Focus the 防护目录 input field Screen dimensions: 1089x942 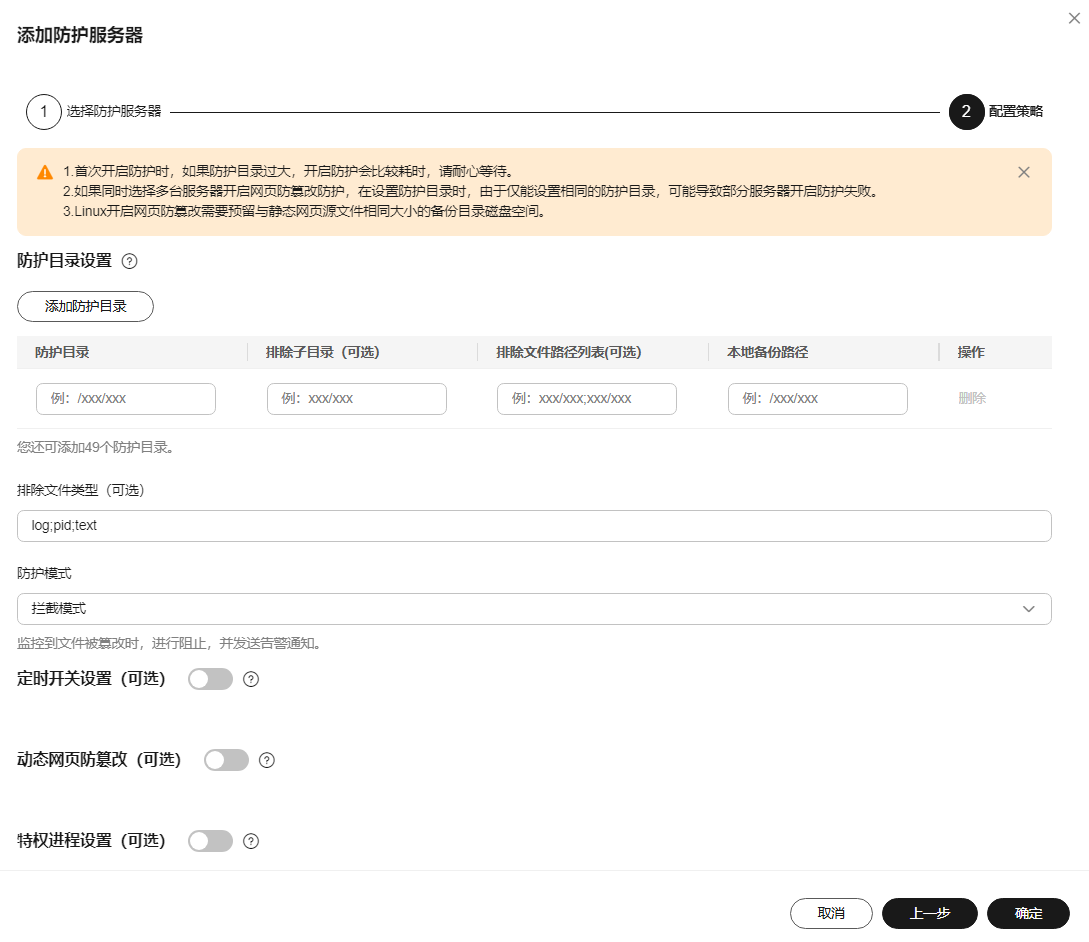coord(126,399)
